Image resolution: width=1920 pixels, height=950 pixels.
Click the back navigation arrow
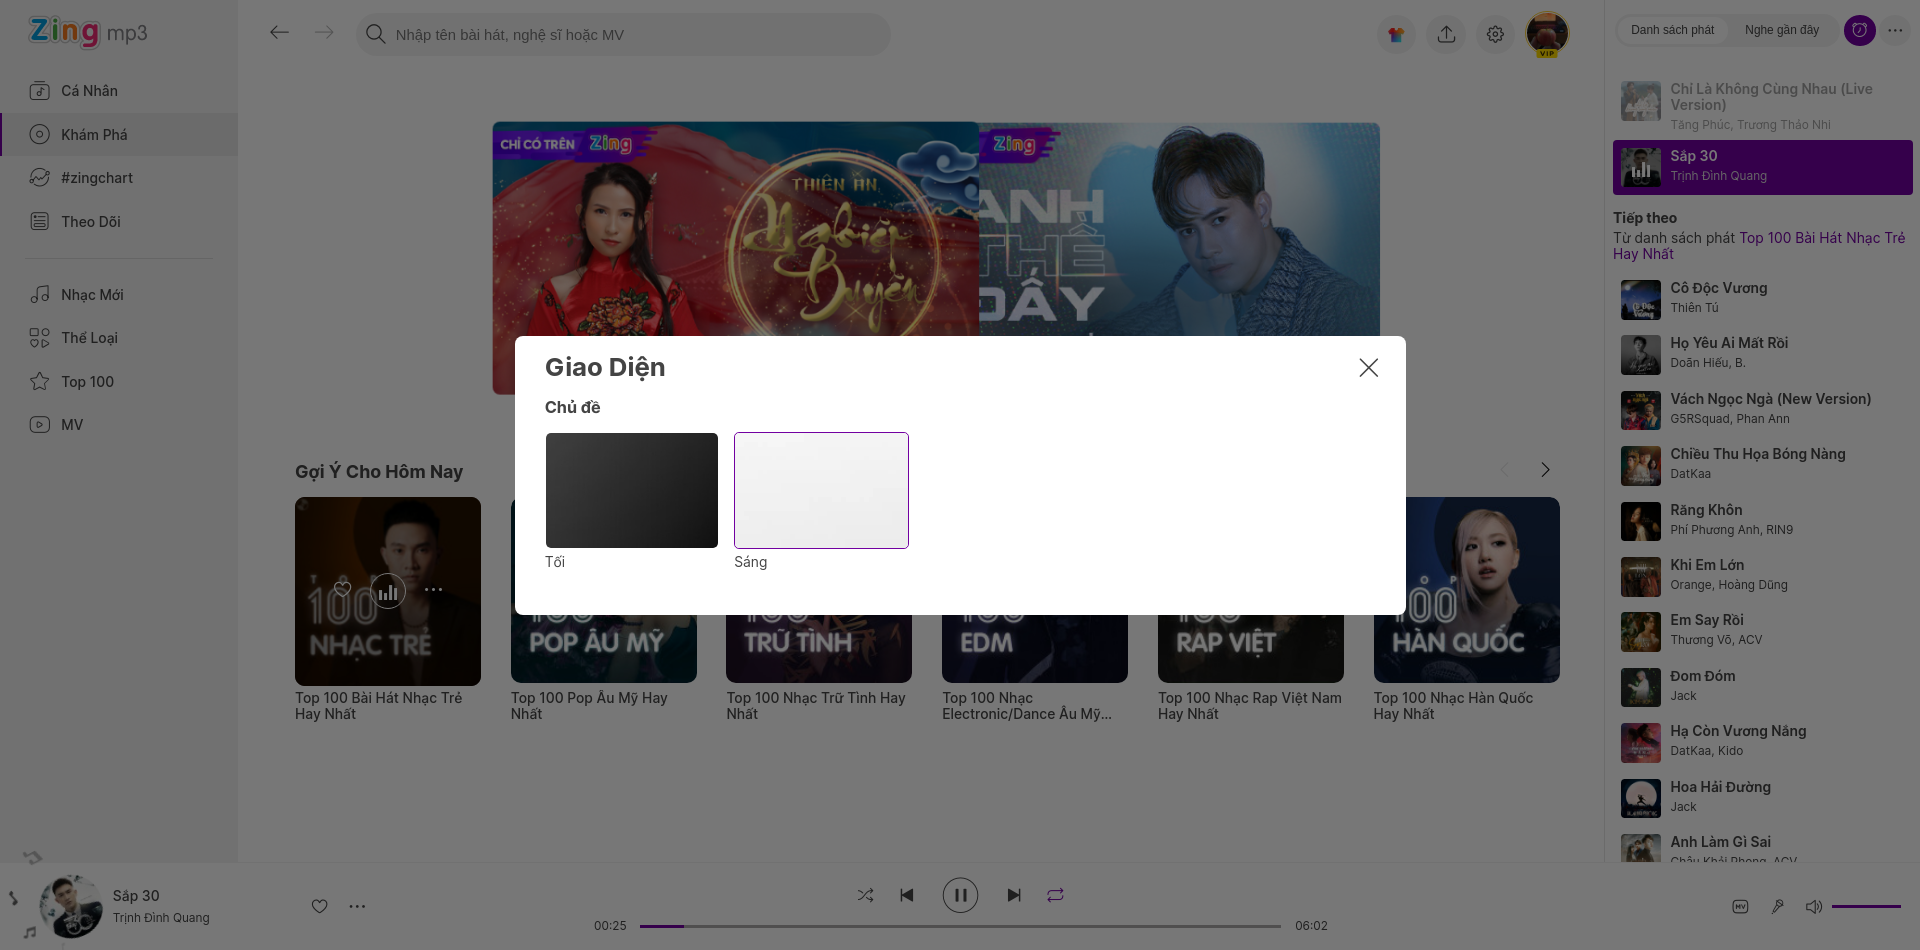tap(280, 32)
